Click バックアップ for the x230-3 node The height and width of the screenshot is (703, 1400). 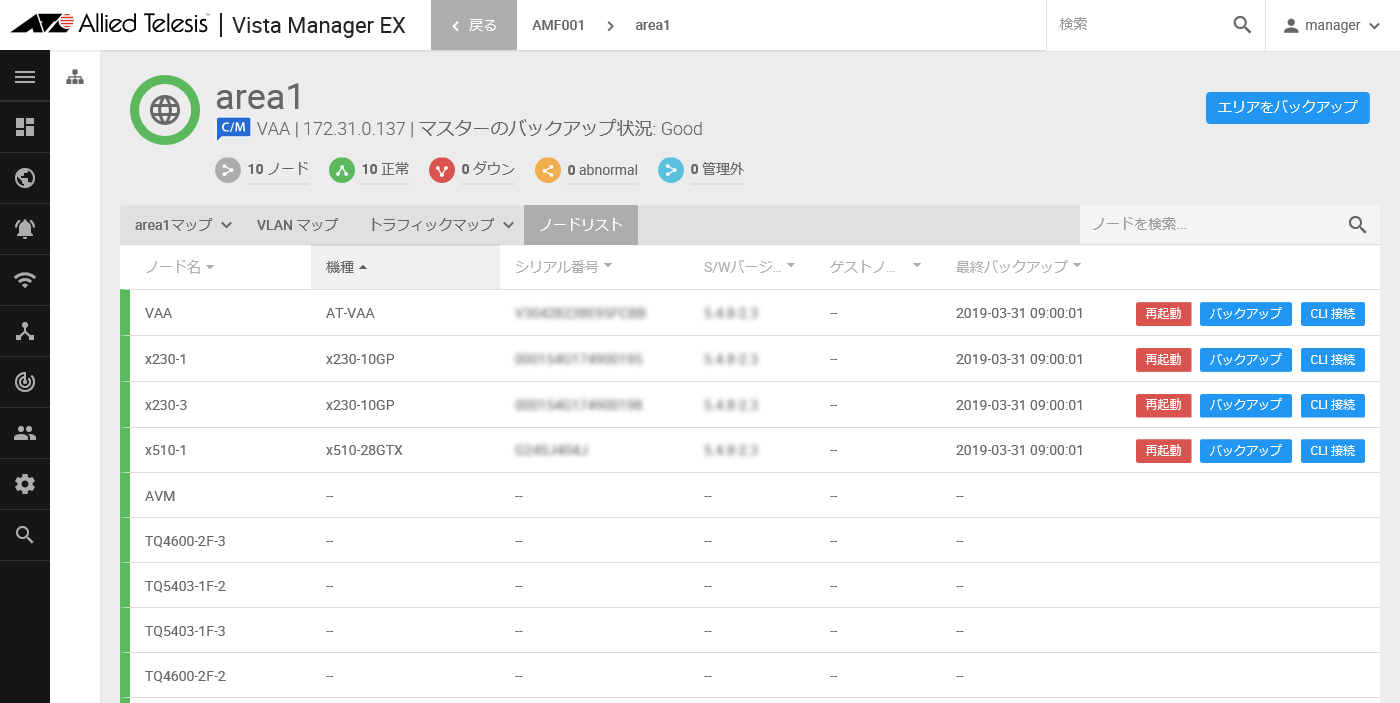coord(1246,405)
